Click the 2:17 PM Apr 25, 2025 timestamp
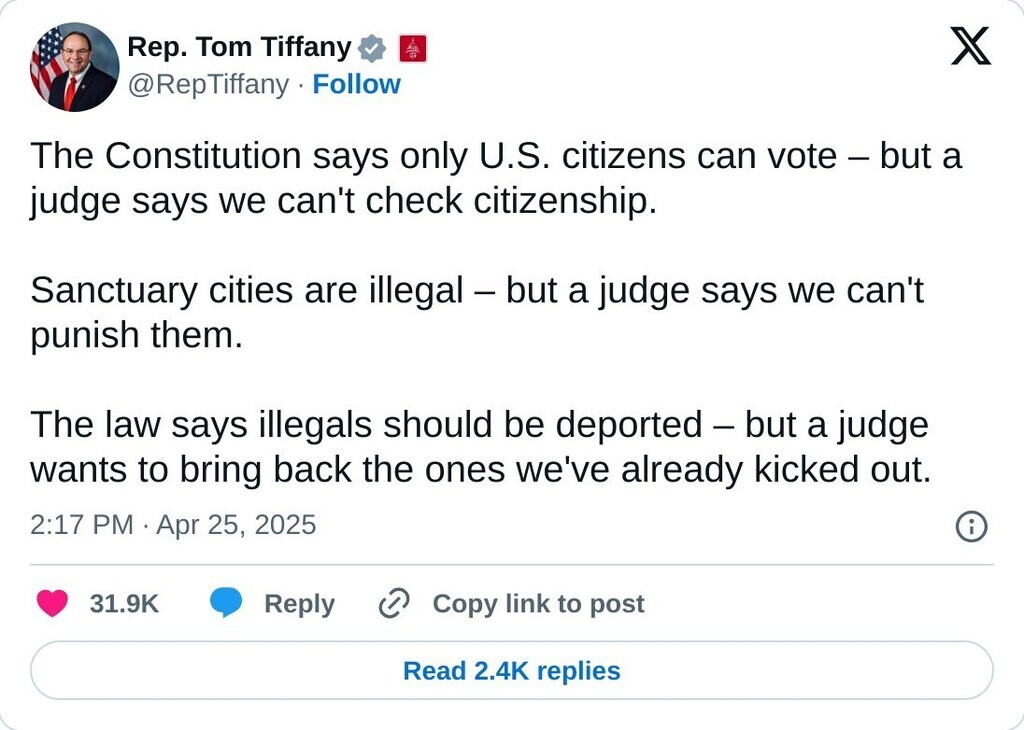The width and height of the screenshot is (1024, 730). pos(173,525)
